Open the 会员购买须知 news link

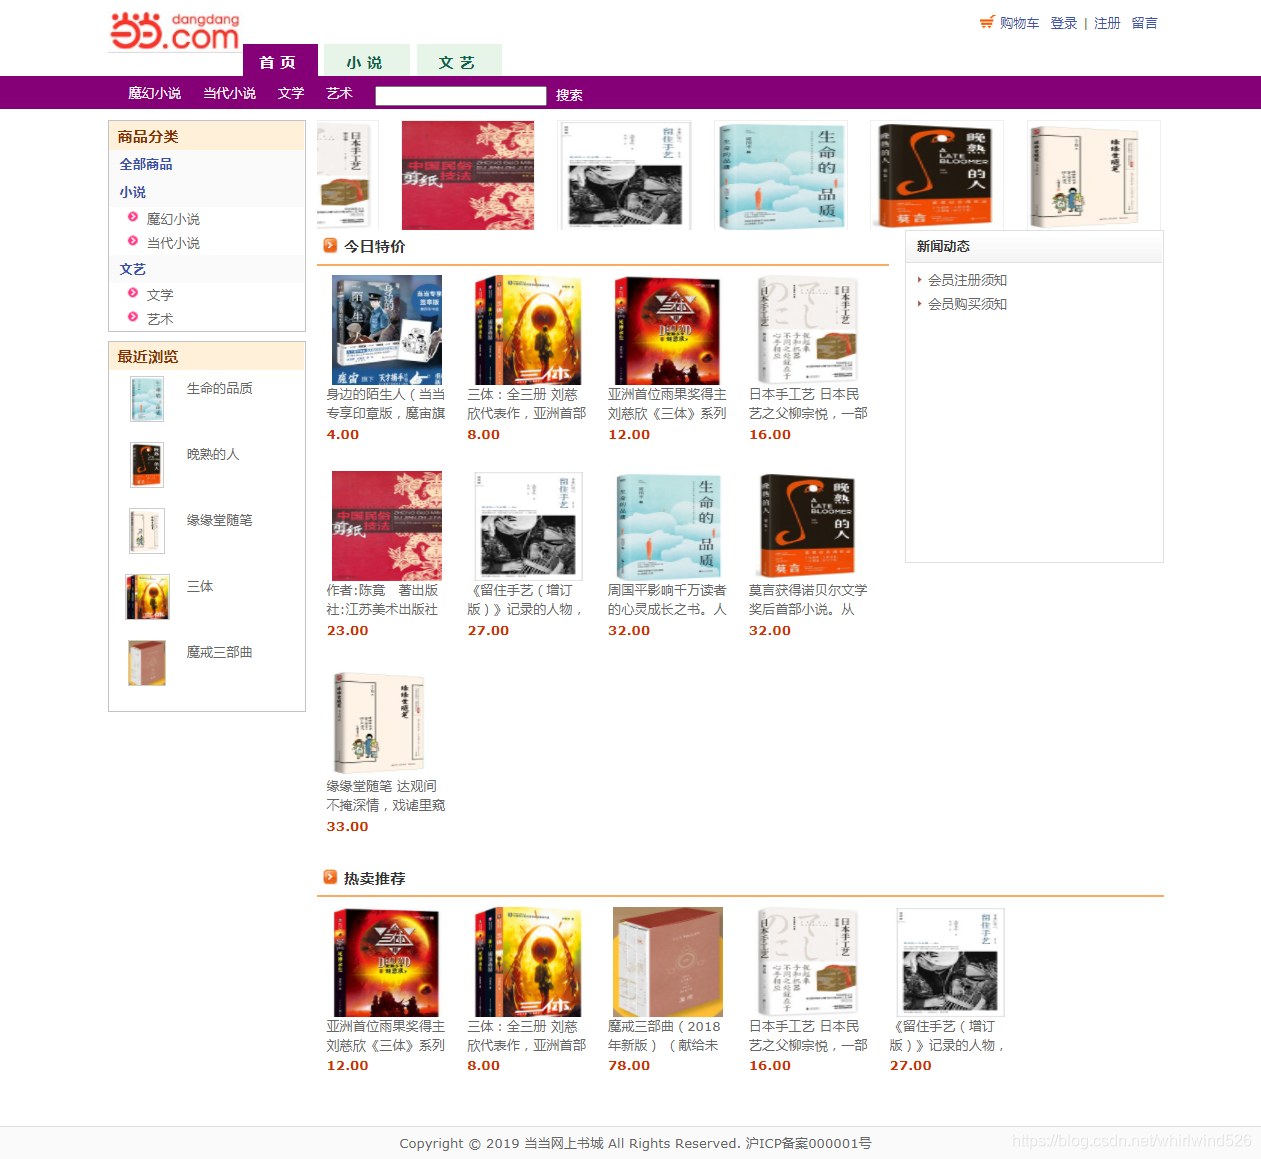(967, 304)
